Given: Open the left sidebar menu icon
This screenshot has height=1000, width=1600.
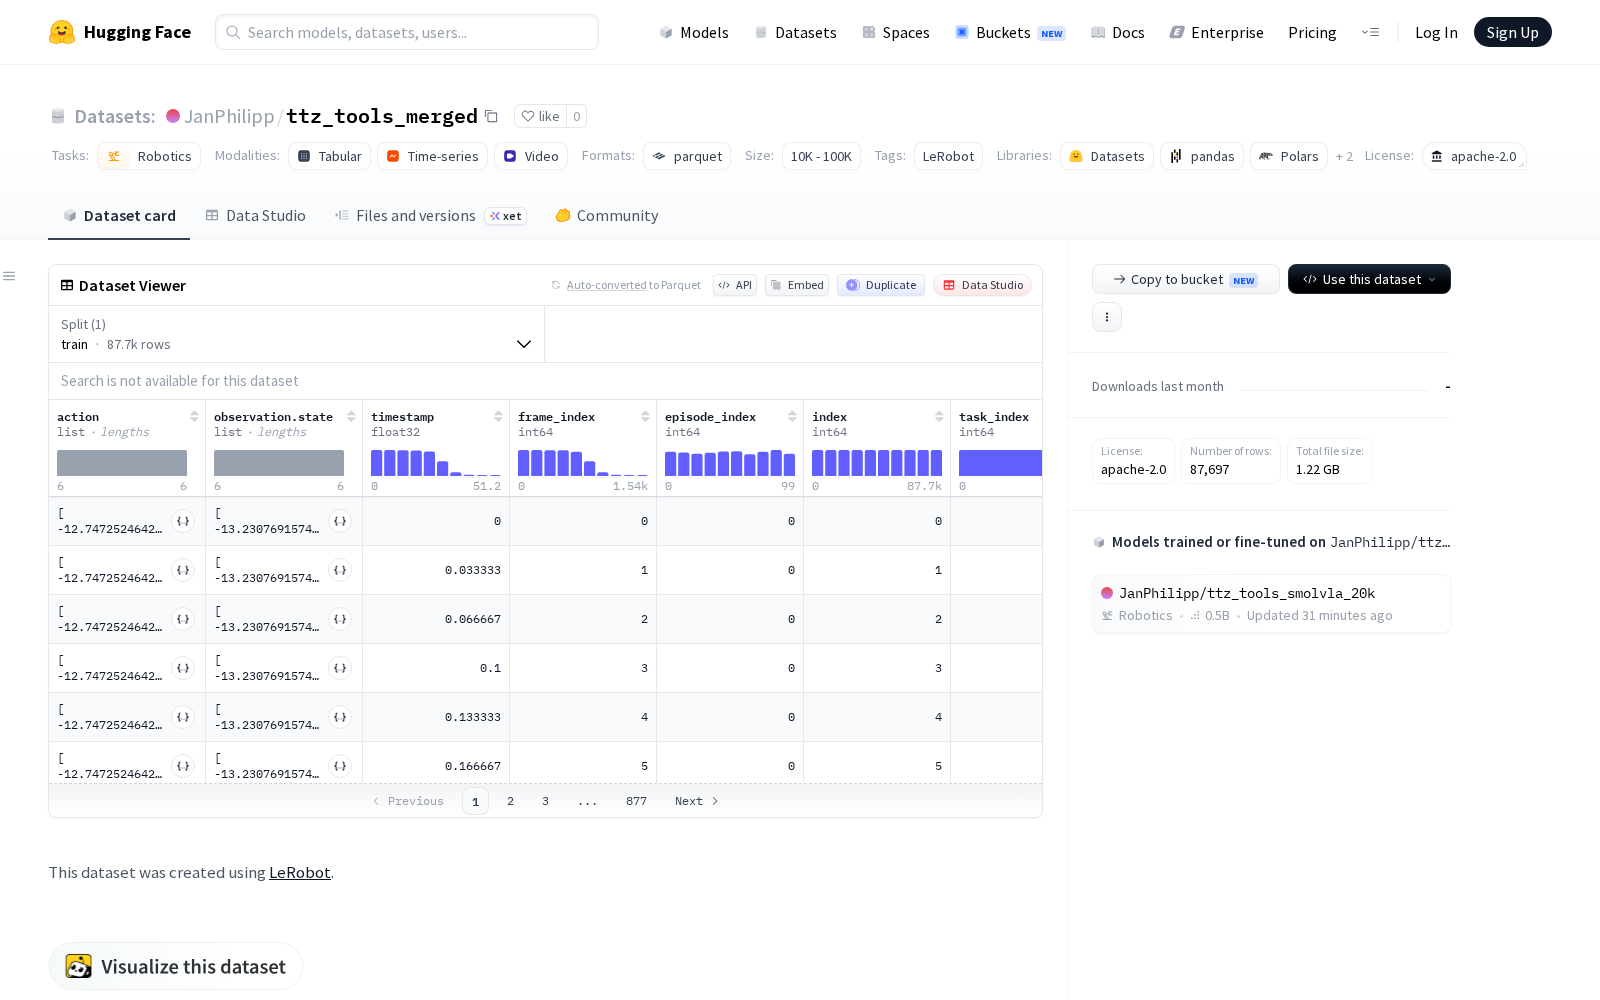Looking at the screenshot, I should 9,276.
